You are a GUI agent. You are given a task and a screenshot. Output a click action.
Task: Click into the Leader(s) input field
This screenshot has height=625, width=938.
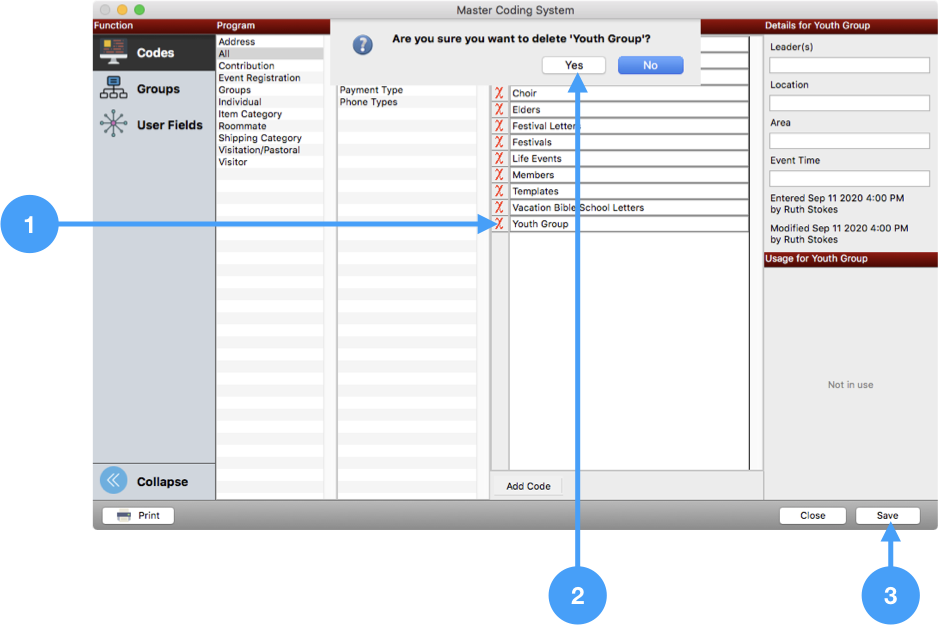pos(849,65)
